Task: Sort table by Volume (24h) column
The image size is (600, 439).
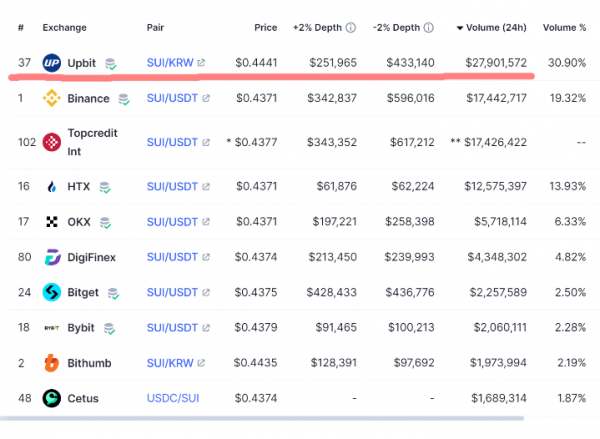Action: 497,26
